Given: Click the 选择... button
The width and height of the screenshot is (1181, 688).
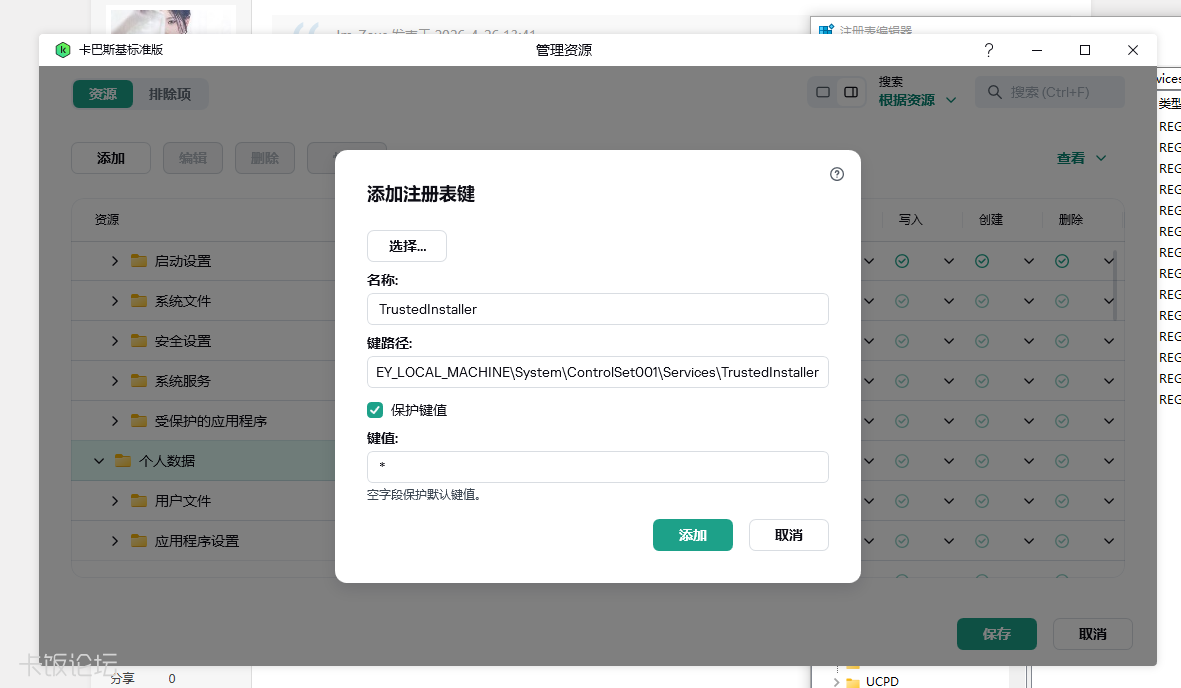Looking at the screenshot, I should pyautogui.click(x=407, y=246).
